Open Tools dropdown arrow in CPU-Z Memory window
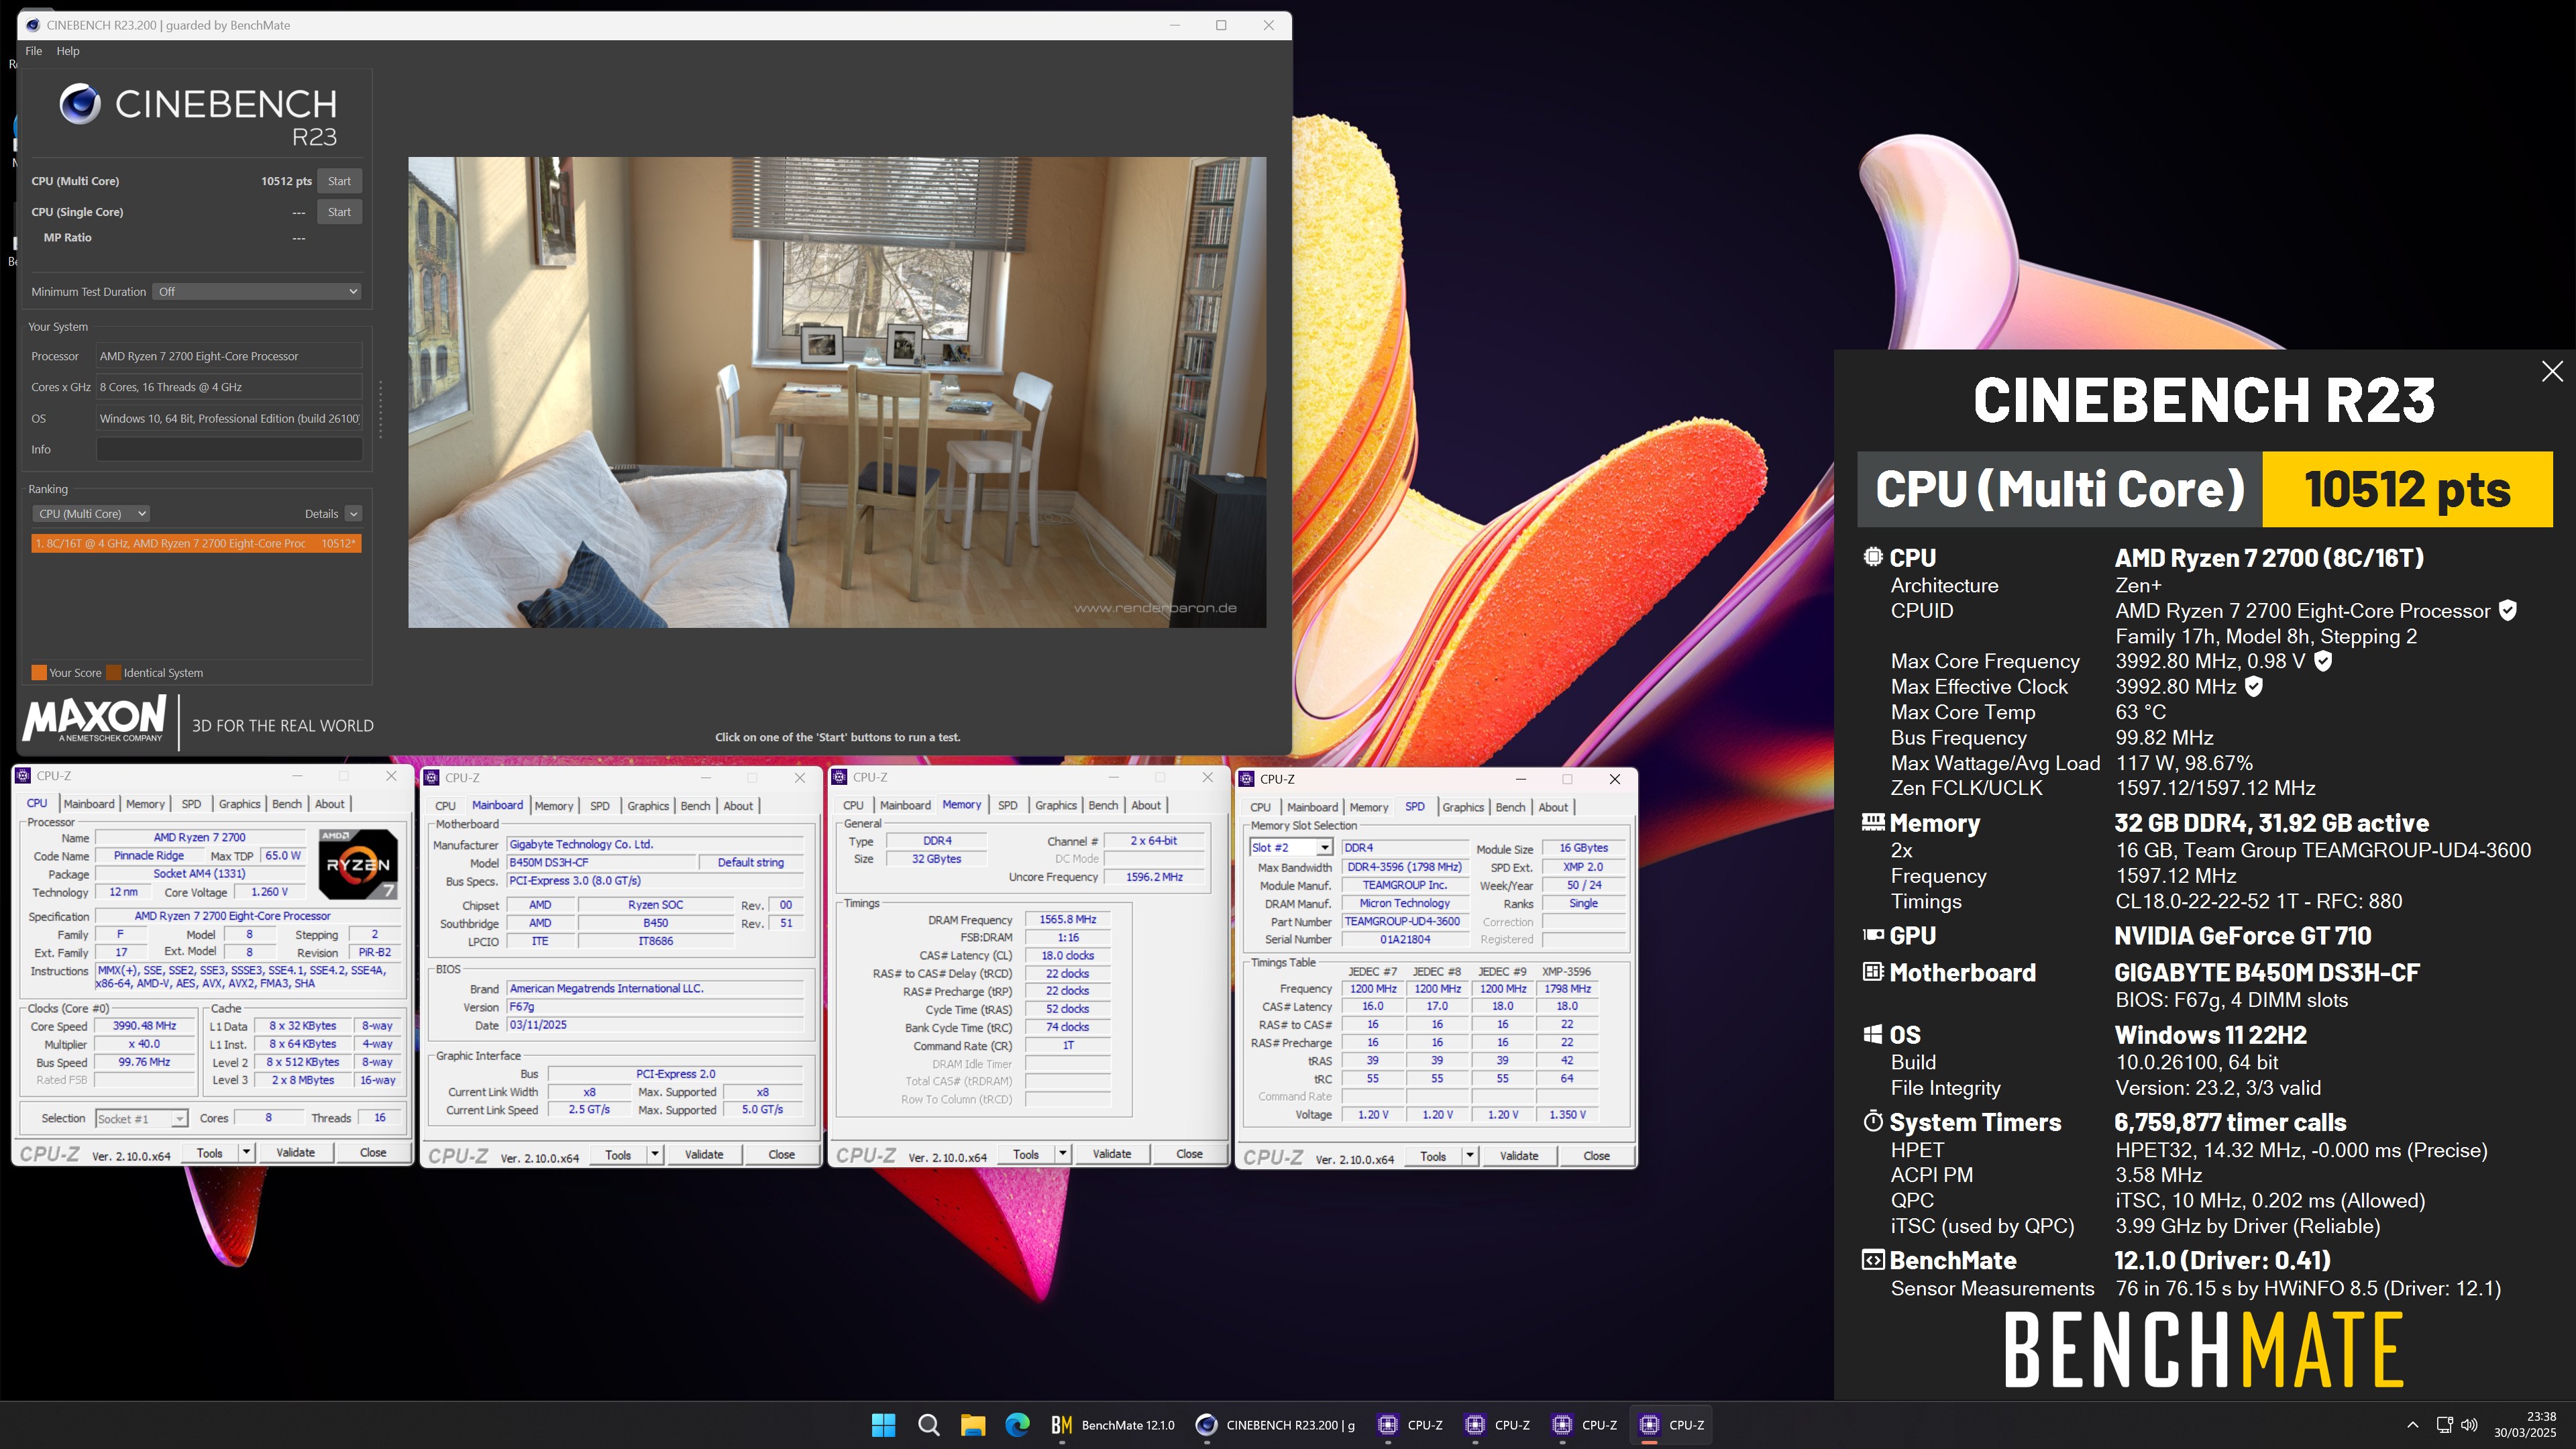Viewport: 2576px width, 1449px height. (1063, 1154)
